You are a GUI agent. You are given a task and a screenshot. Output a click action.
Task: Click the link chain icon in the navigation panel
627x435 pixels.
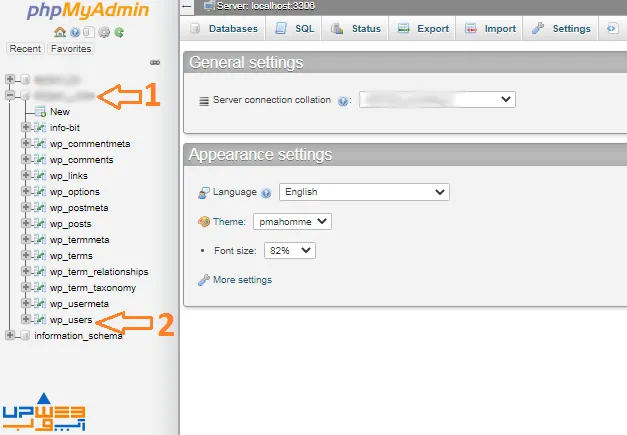click(x=155, y=62)
